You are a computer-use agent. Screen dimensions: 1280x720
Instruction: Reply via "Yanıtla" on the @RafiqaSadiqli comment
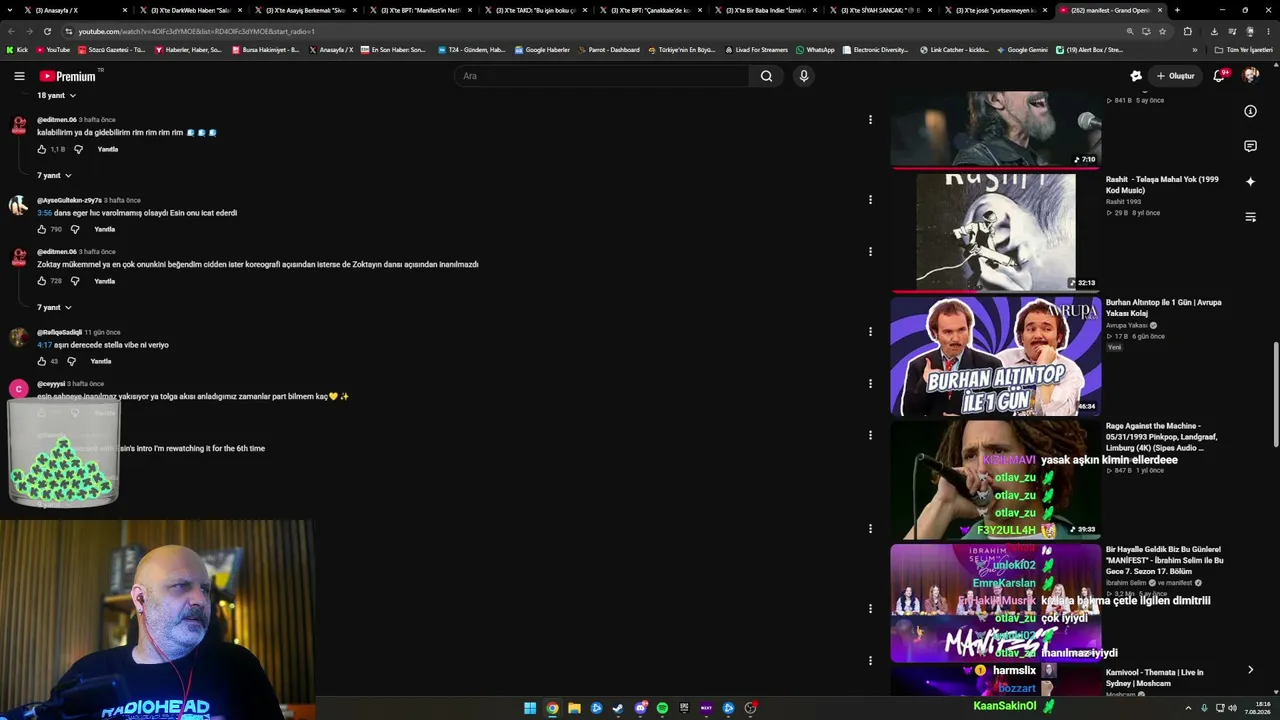tap(101, 361)
